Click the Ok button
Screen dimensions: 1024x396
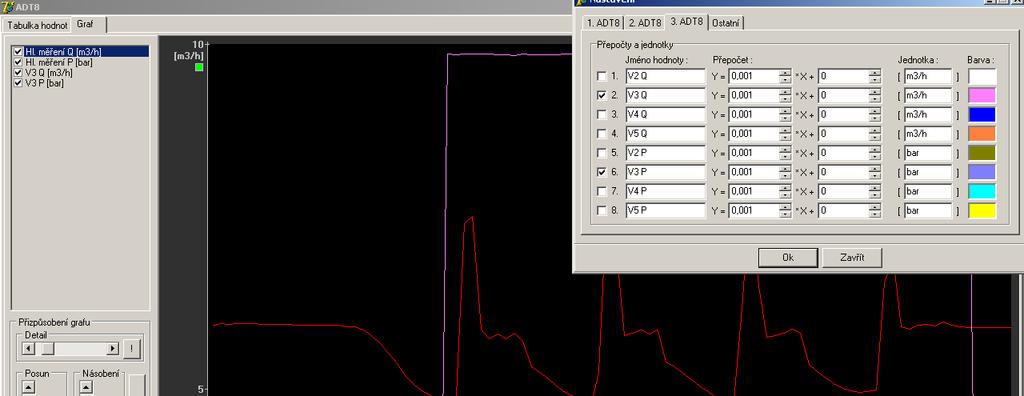(788, 257)
